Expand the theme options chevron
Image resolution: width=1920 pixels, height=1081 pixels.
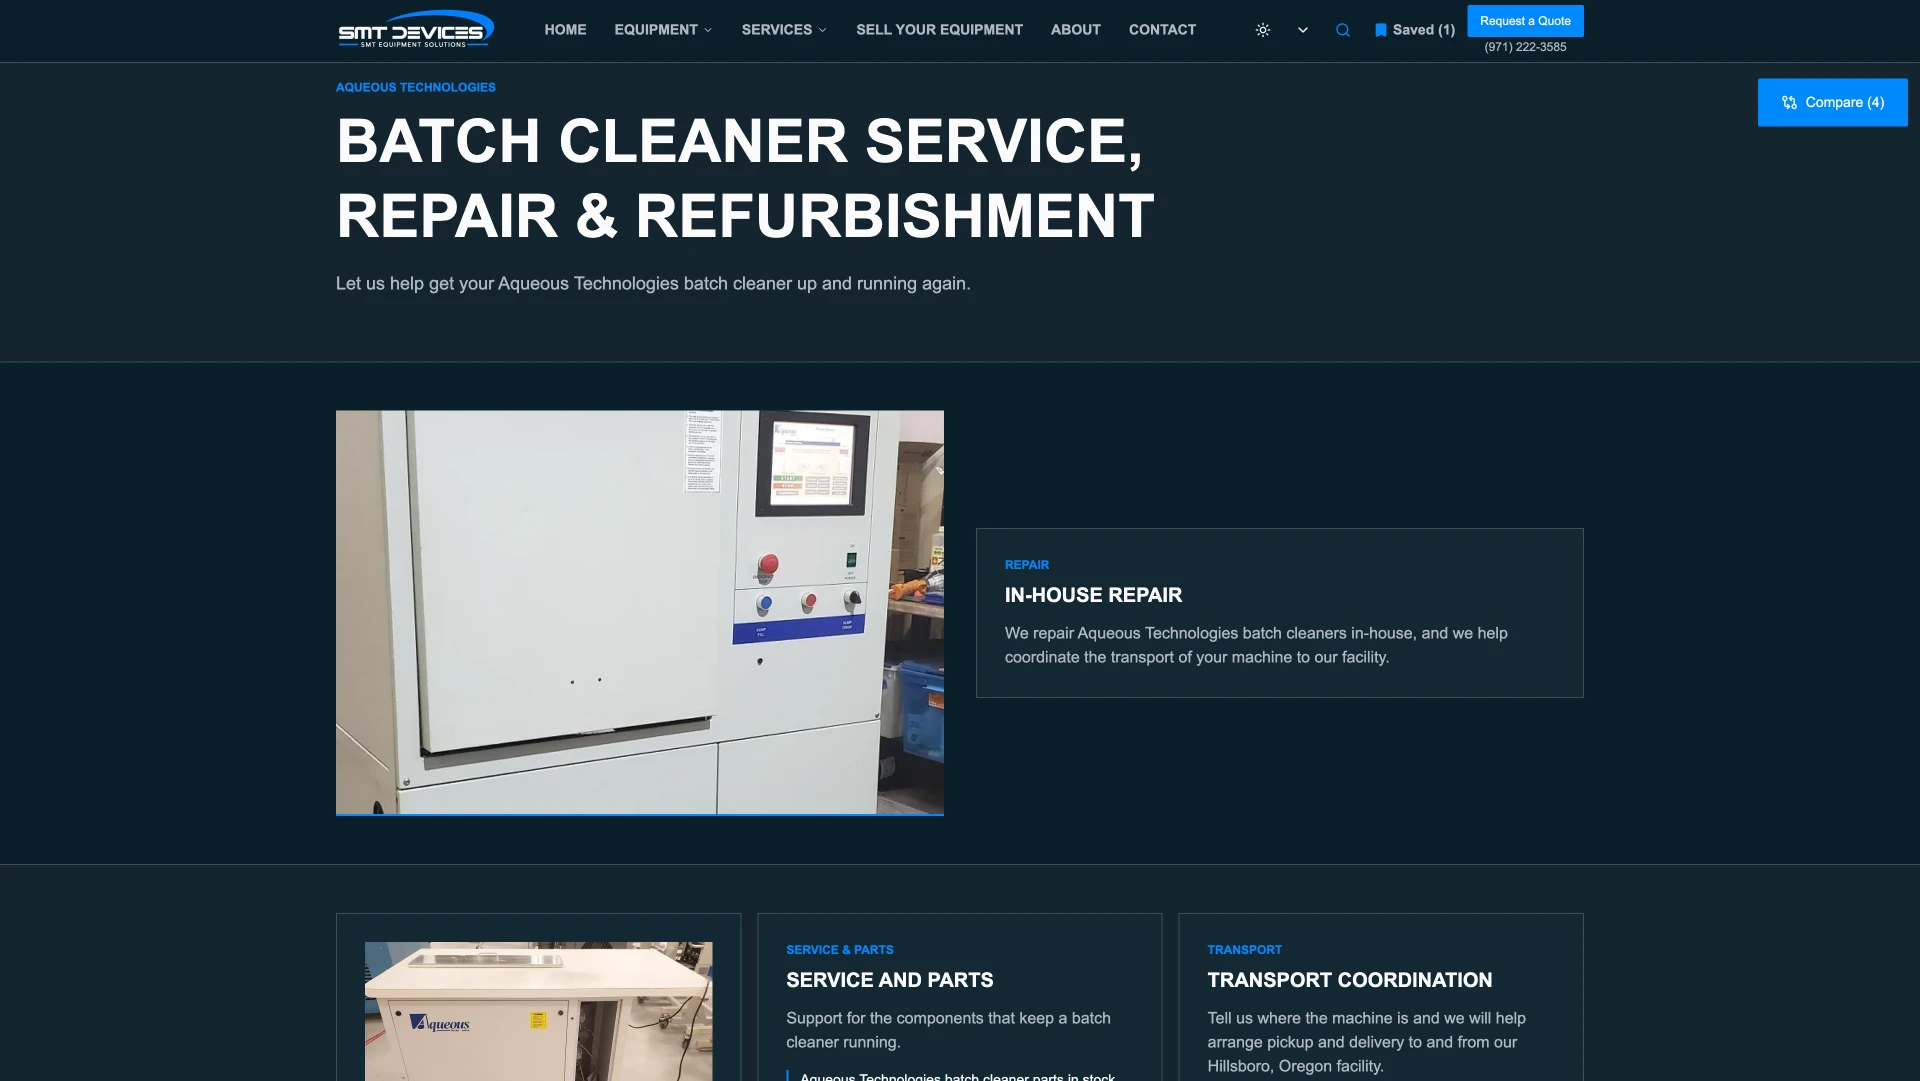(1303, 30)
